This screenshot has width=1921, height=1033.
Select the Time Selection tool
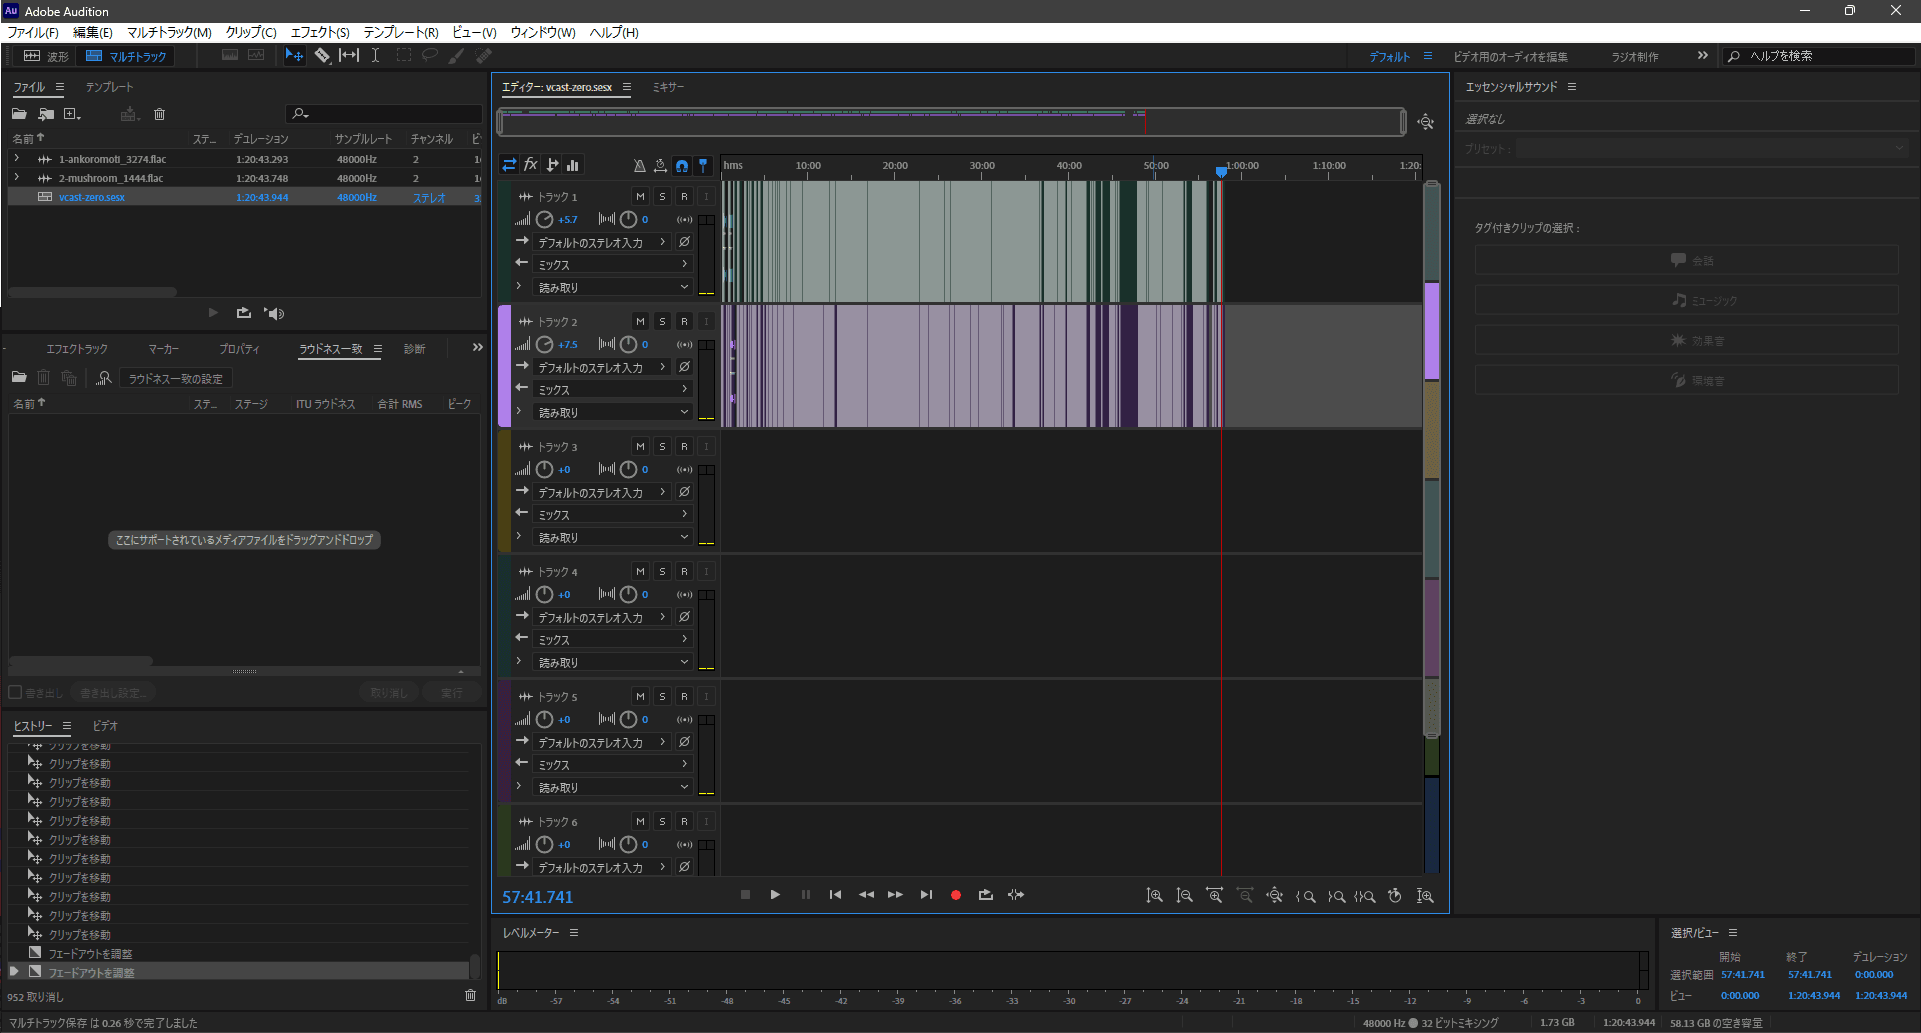tap(375, 56)
